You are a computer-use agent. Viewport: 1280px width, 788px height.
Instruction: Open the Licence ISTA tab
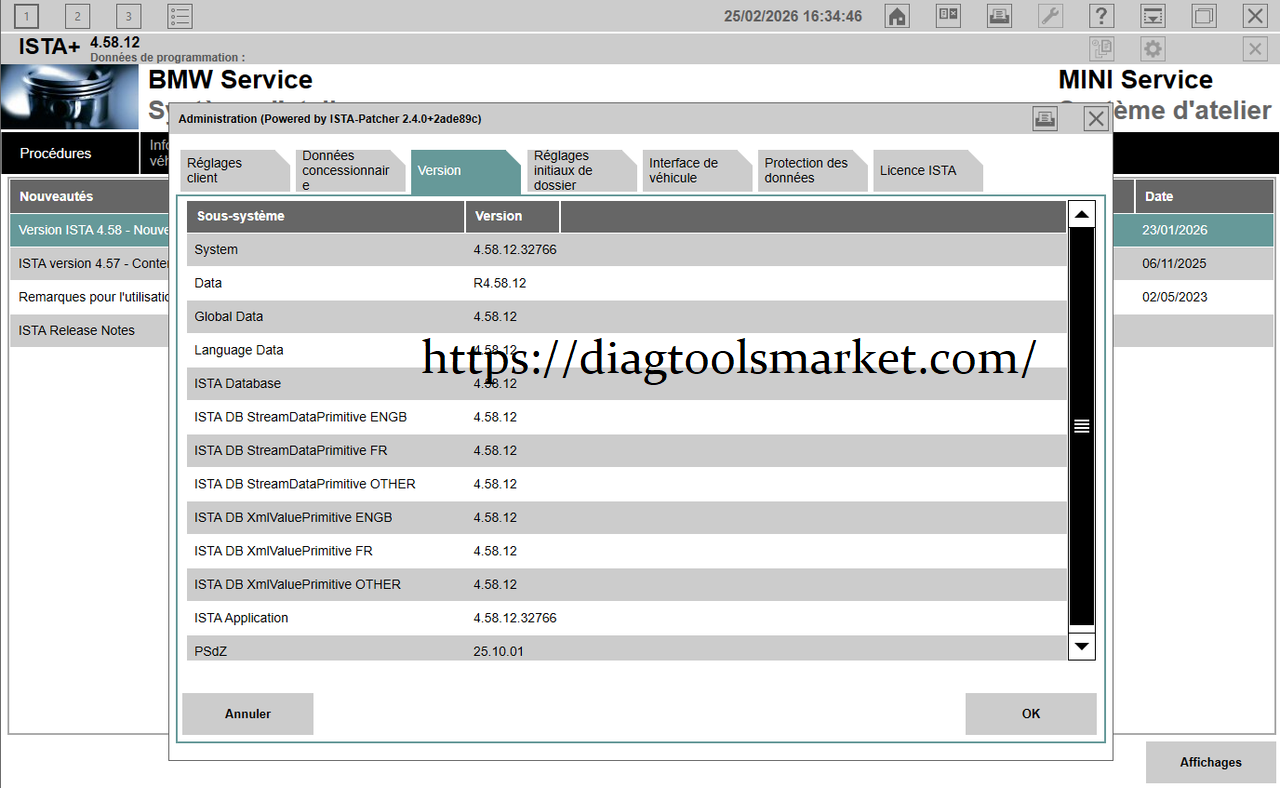click(922, 171)
